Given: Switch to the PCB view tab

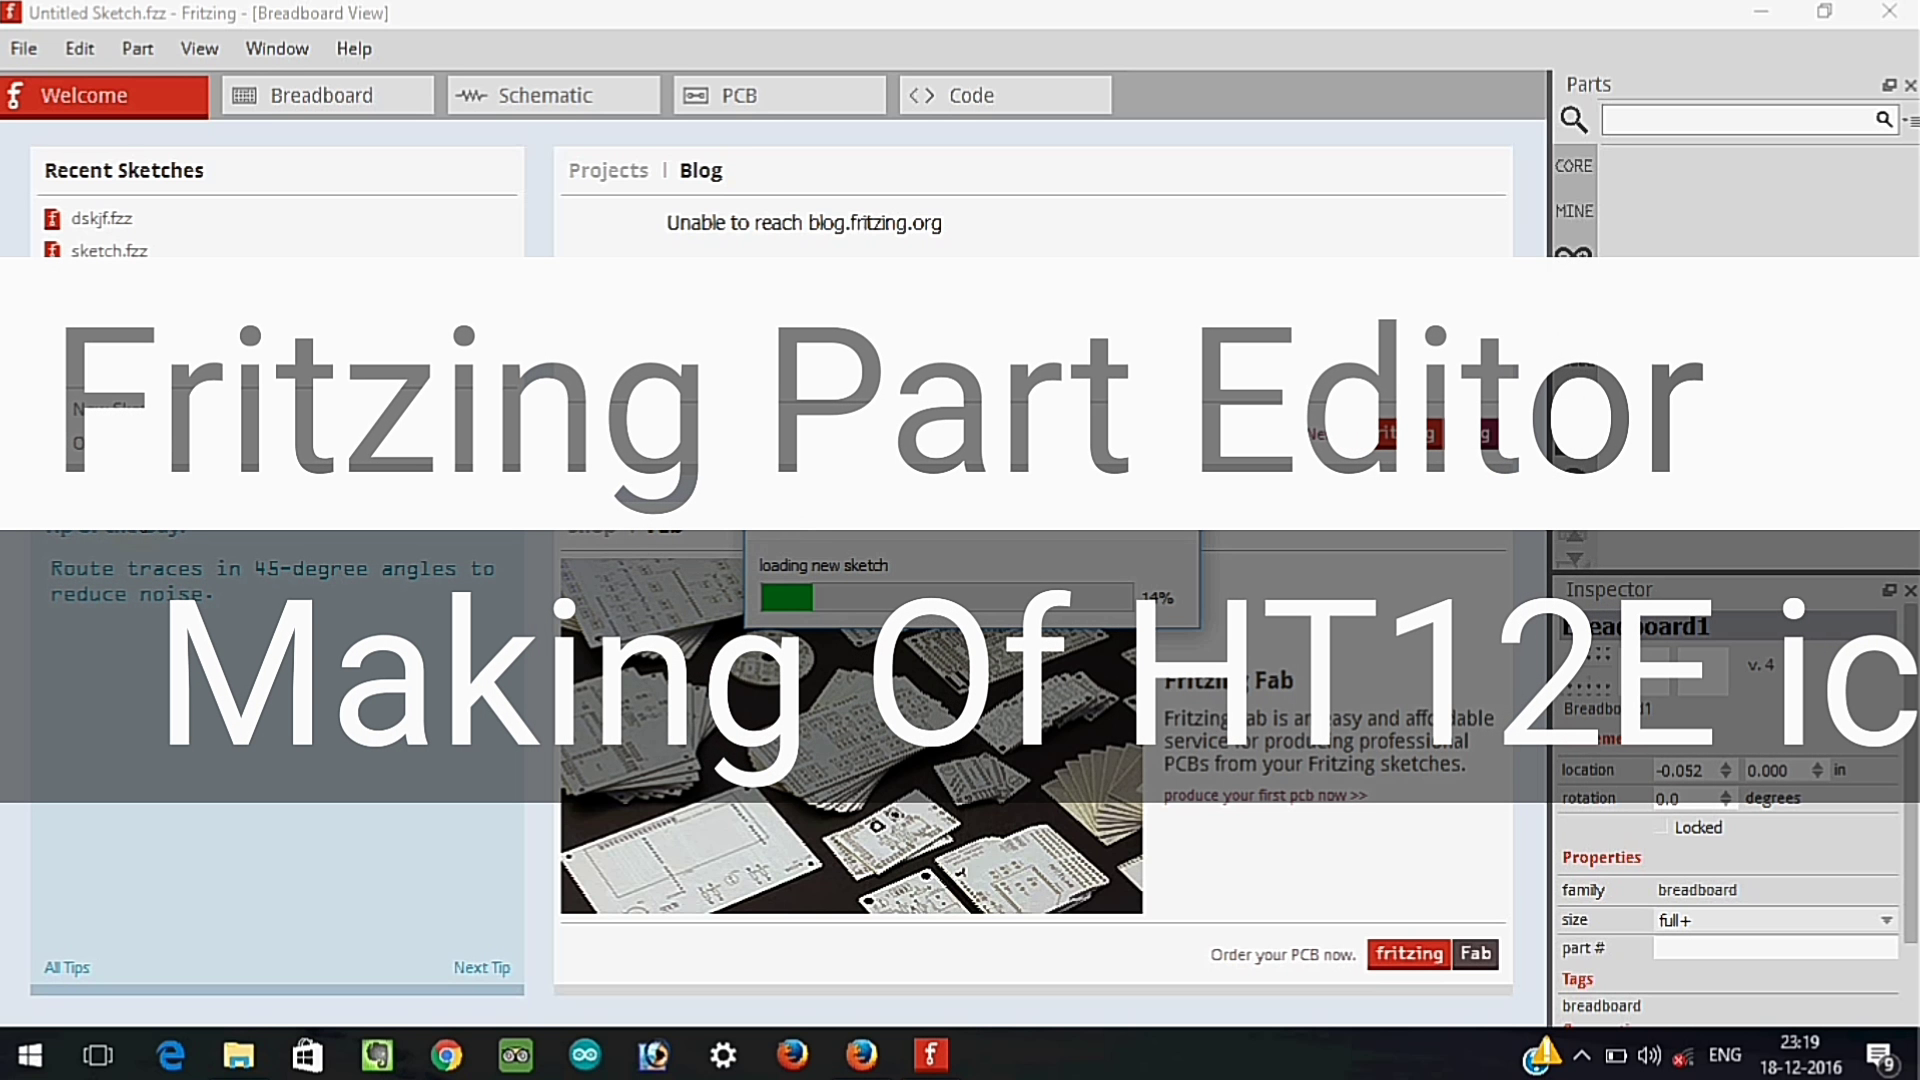Looking at the screenshot, I should coord(780,96).
